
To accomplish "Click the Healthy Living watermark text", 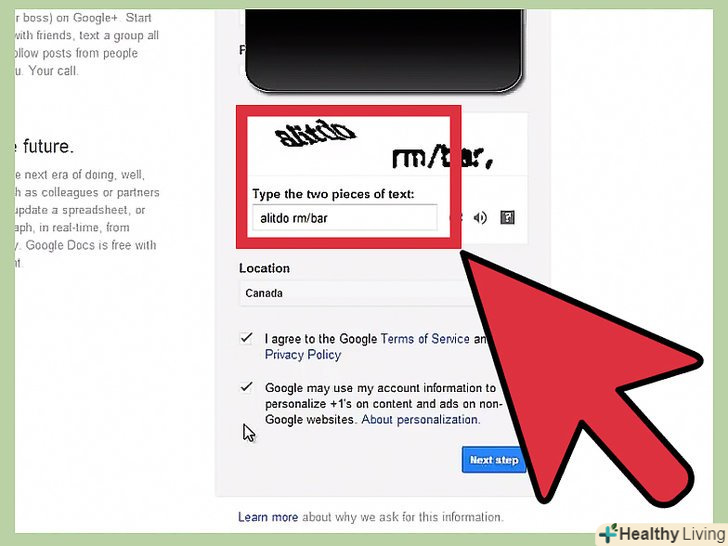I will [672, 534].
